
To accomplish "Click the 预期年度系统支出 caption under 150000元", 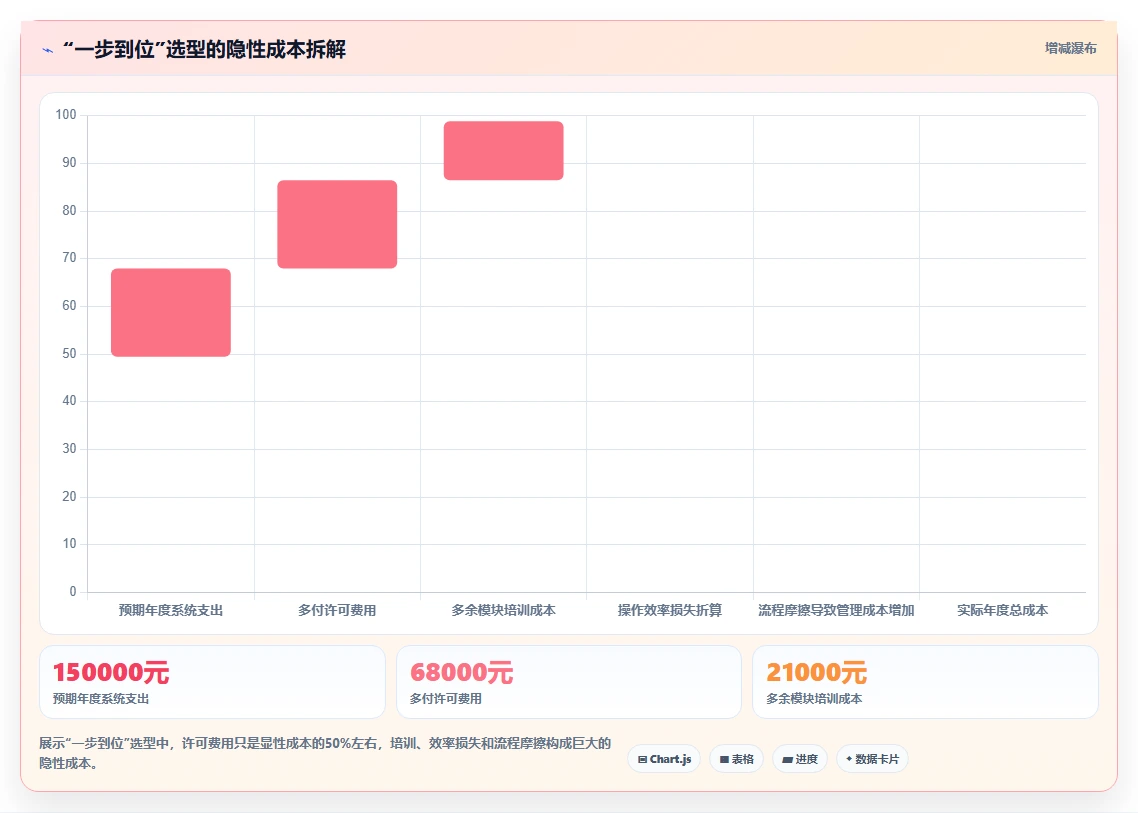I will (x=101, y=699).
